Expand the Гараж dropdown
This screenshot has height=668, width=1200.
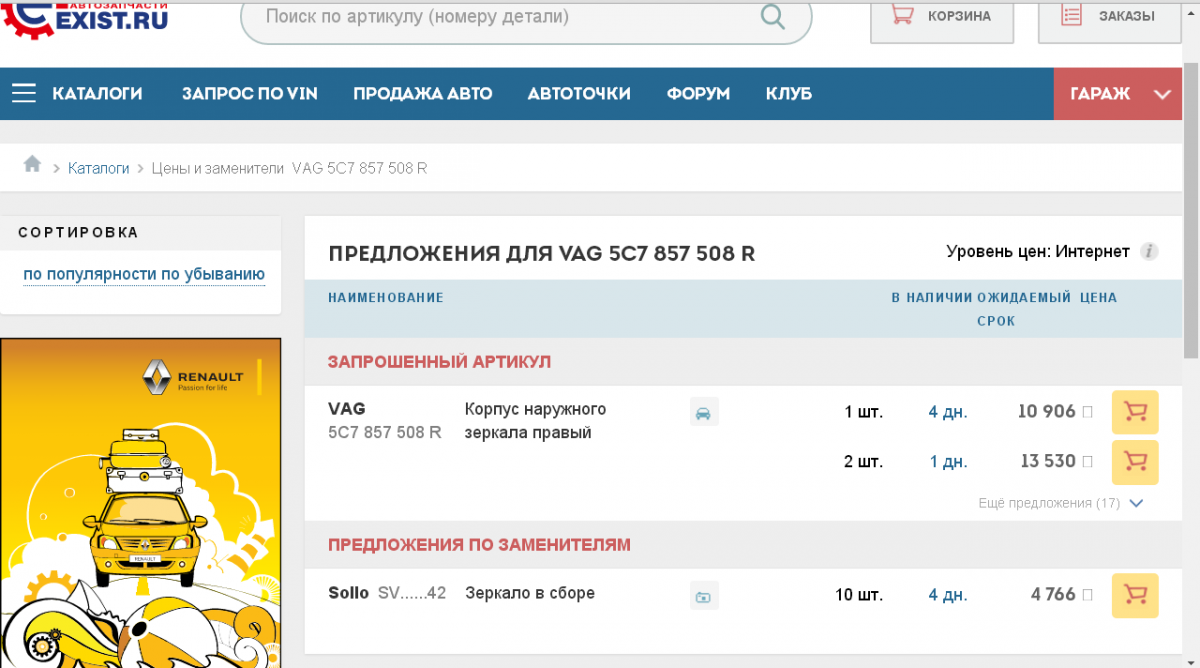tap(1119, 93)
